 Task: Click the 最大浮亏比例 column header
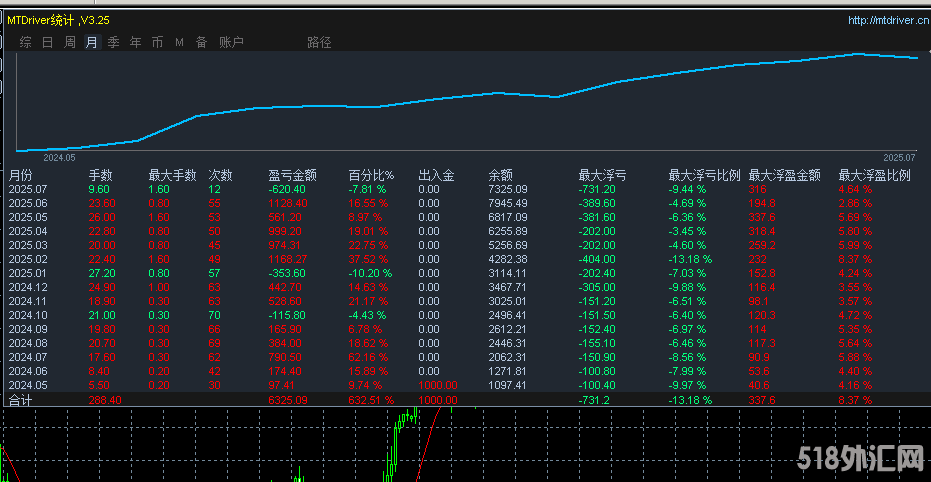coord(705,176)
